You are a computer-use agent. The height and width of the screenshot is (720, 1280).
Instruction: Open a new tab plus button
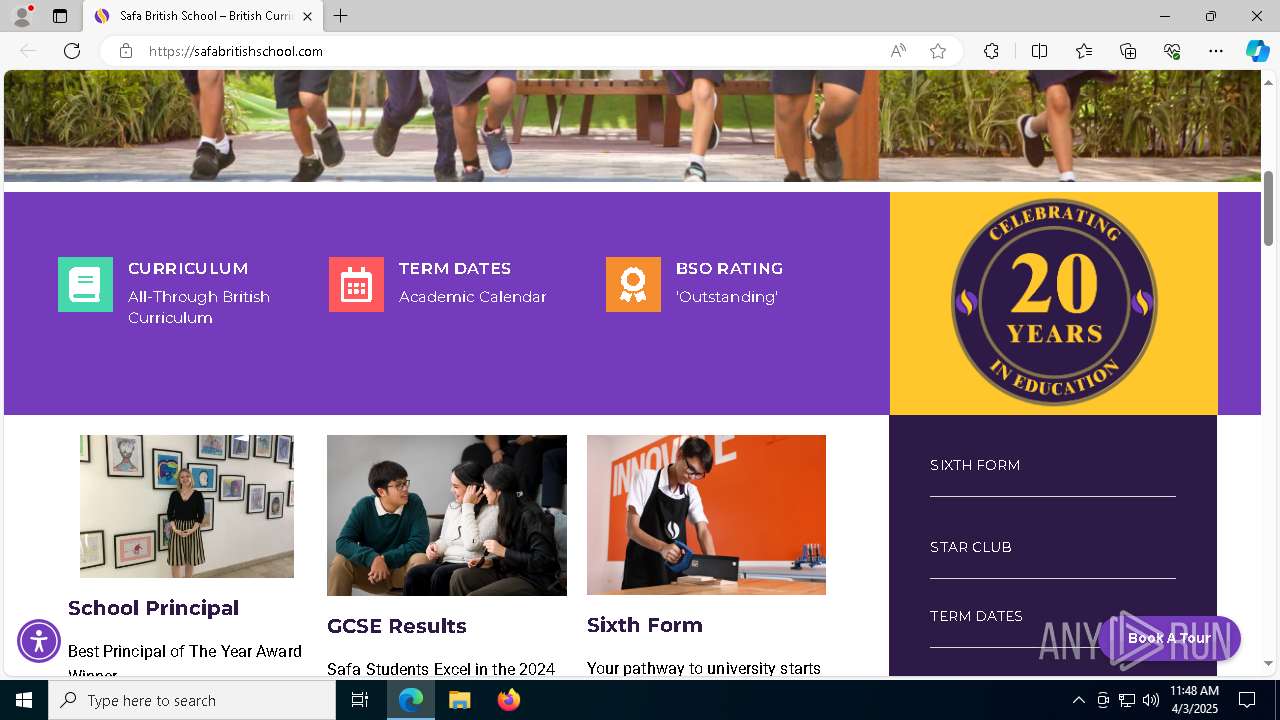(x=341, y=16)
